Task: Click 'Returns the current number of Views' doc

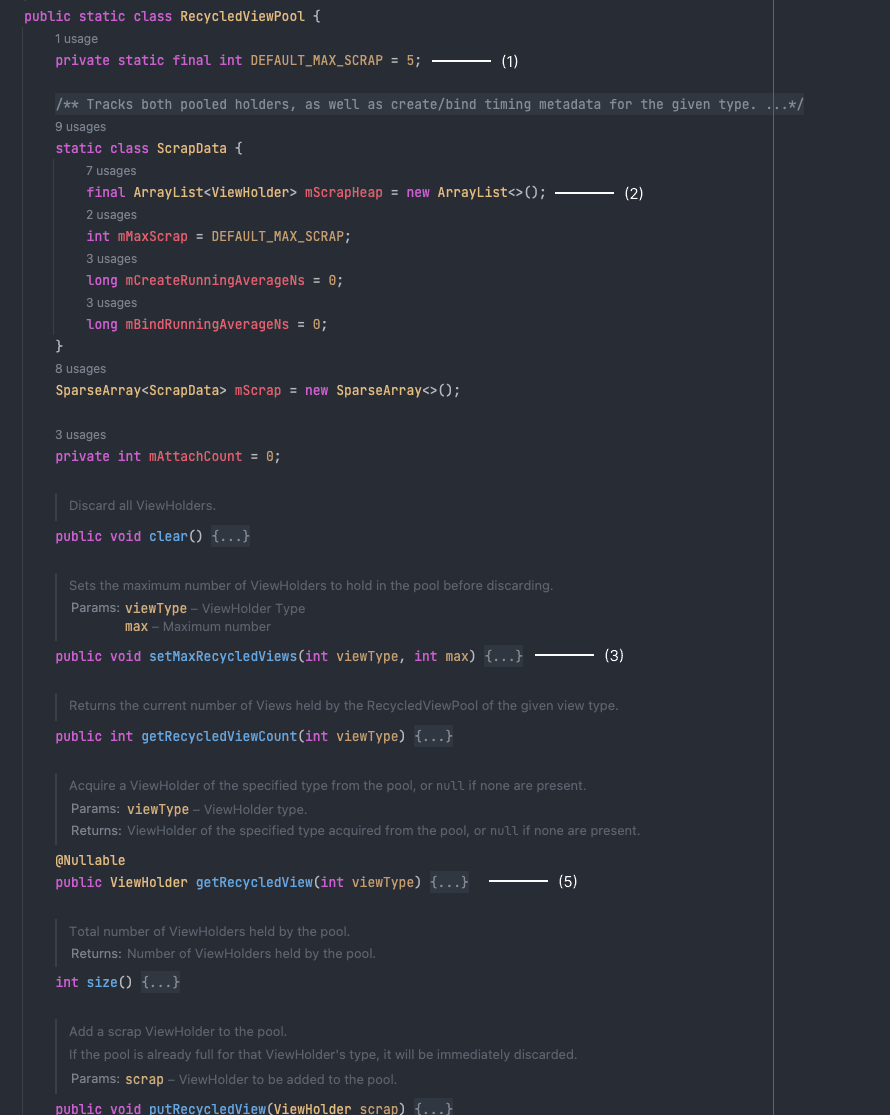Action: 343,705
